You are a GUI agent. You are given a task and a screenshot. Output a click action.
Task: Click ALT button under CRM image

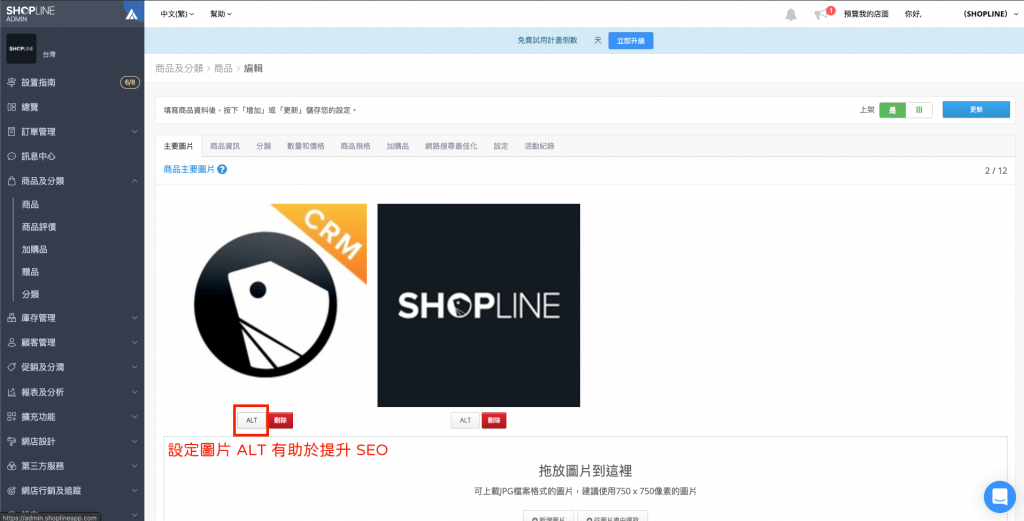pyautogui.click(x=251, y=420)
